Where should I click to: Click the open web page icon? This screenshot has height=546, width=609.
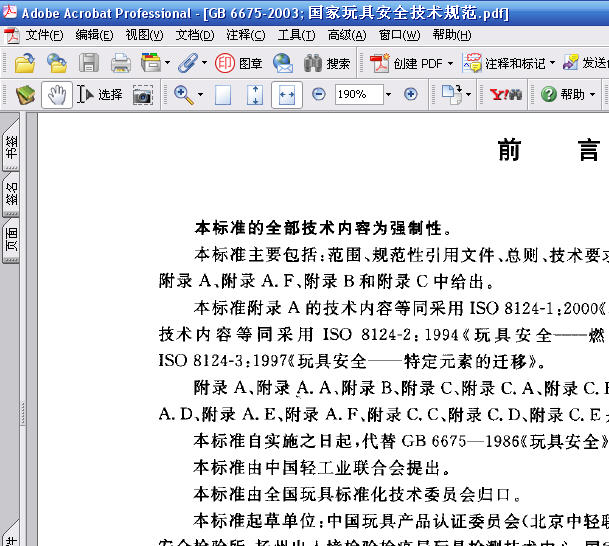click(x=57, y=63)
